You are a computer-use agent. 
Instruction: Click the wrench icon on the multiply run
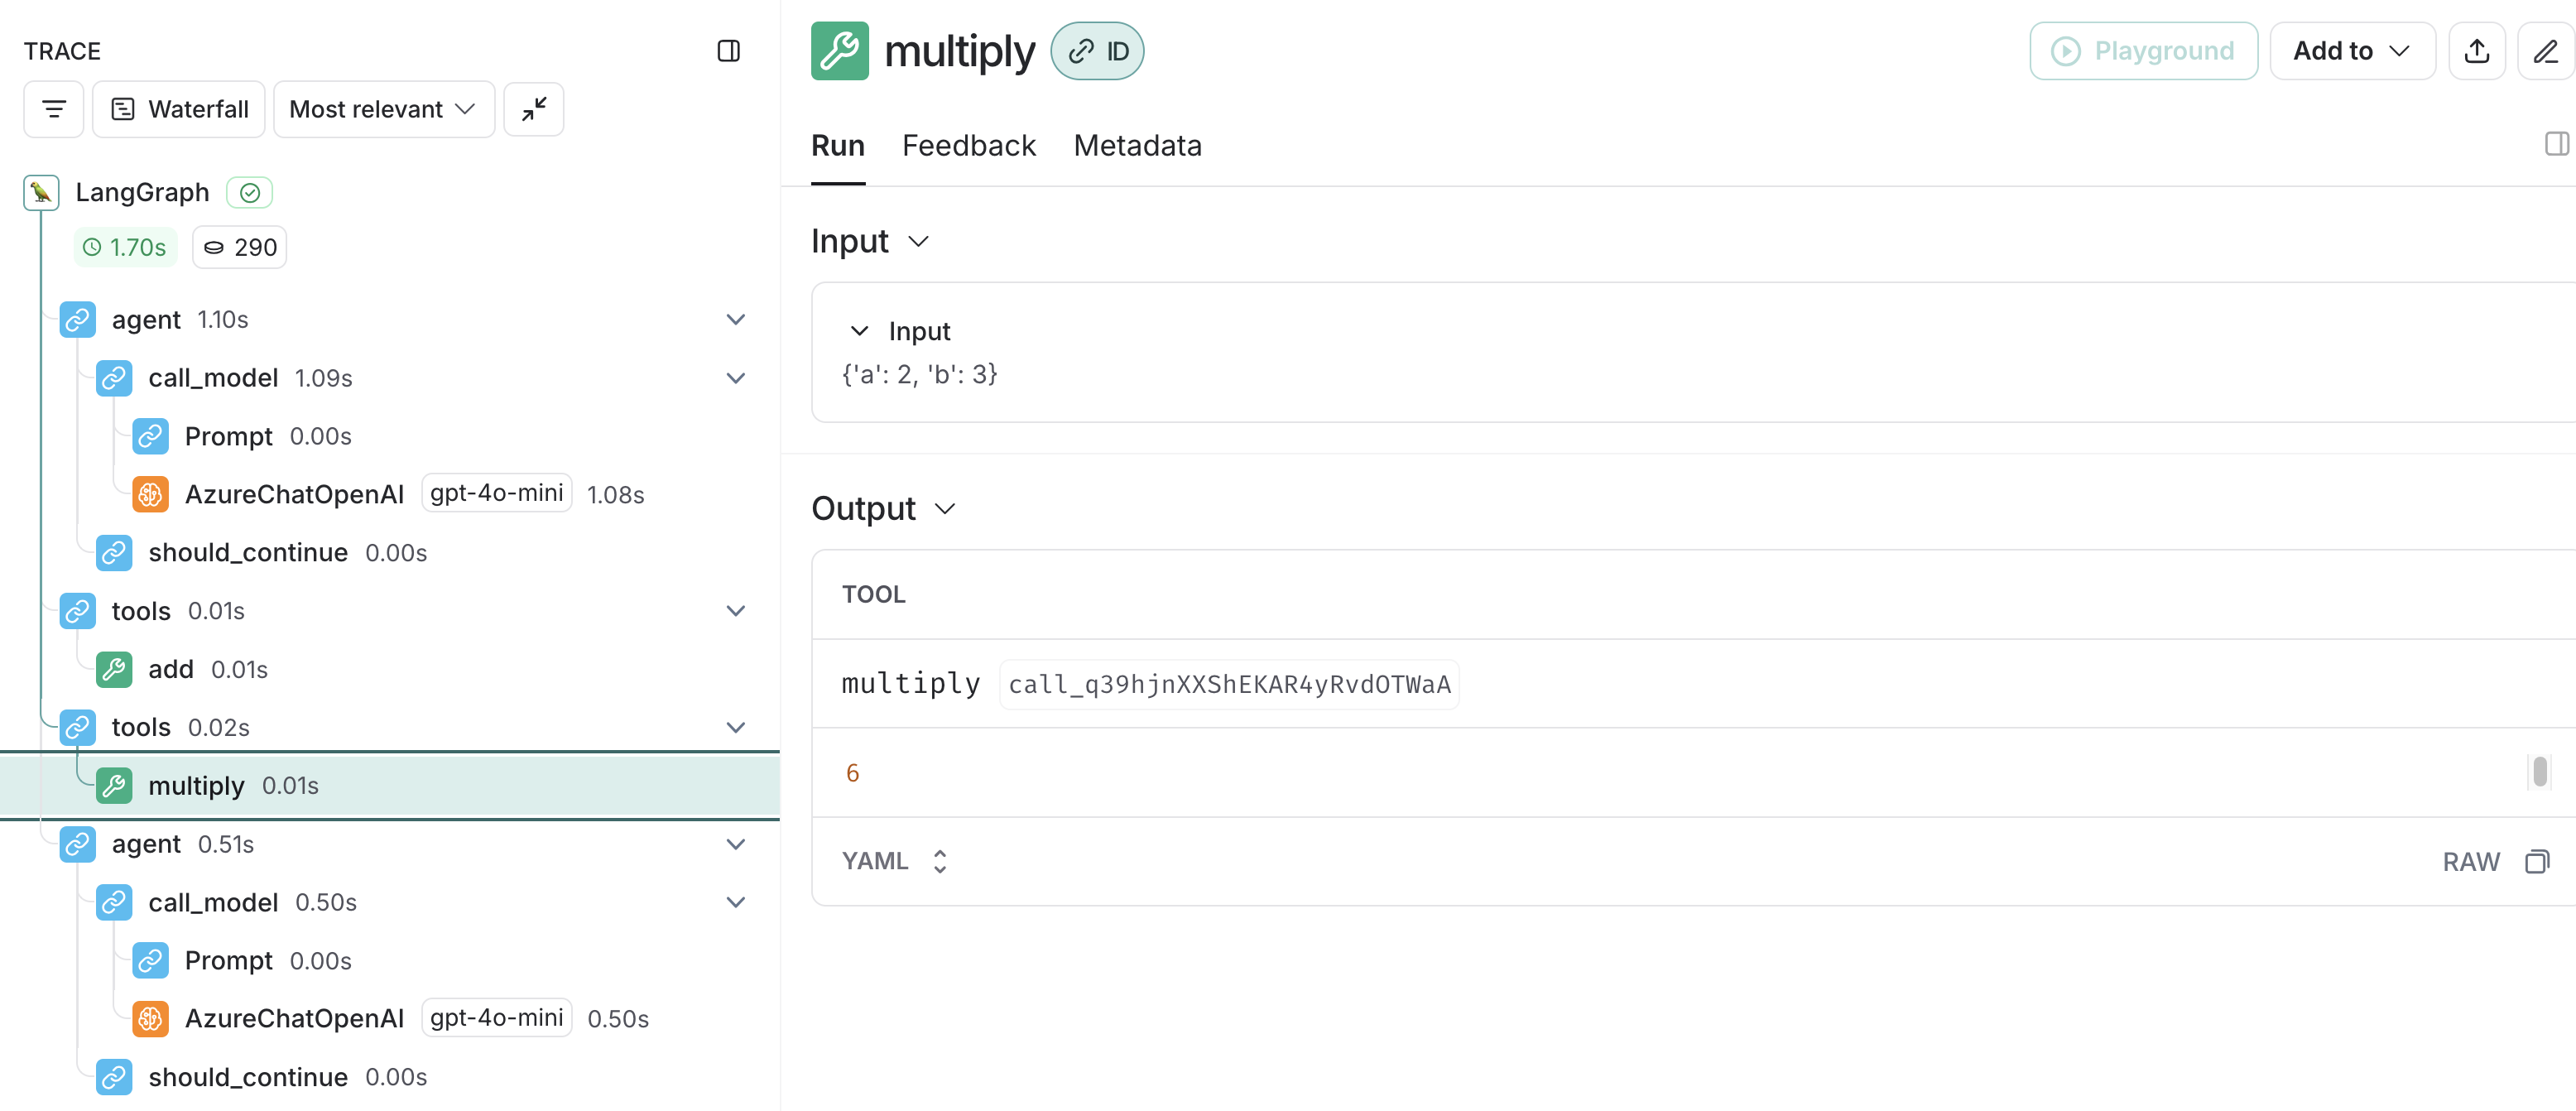840,50
